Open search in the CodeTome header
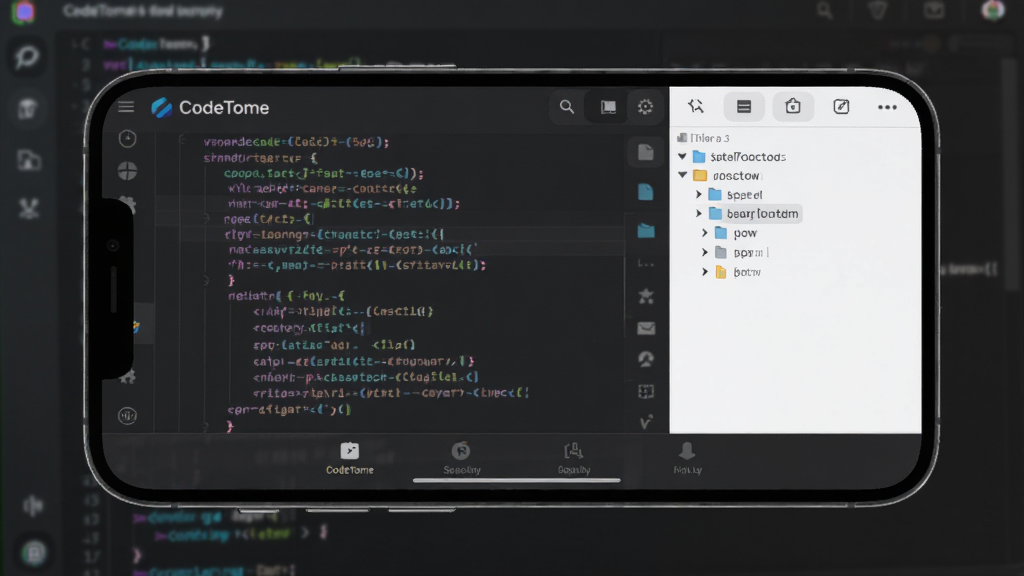Screen dimensions: 1024x576 (x=567, y=106)
